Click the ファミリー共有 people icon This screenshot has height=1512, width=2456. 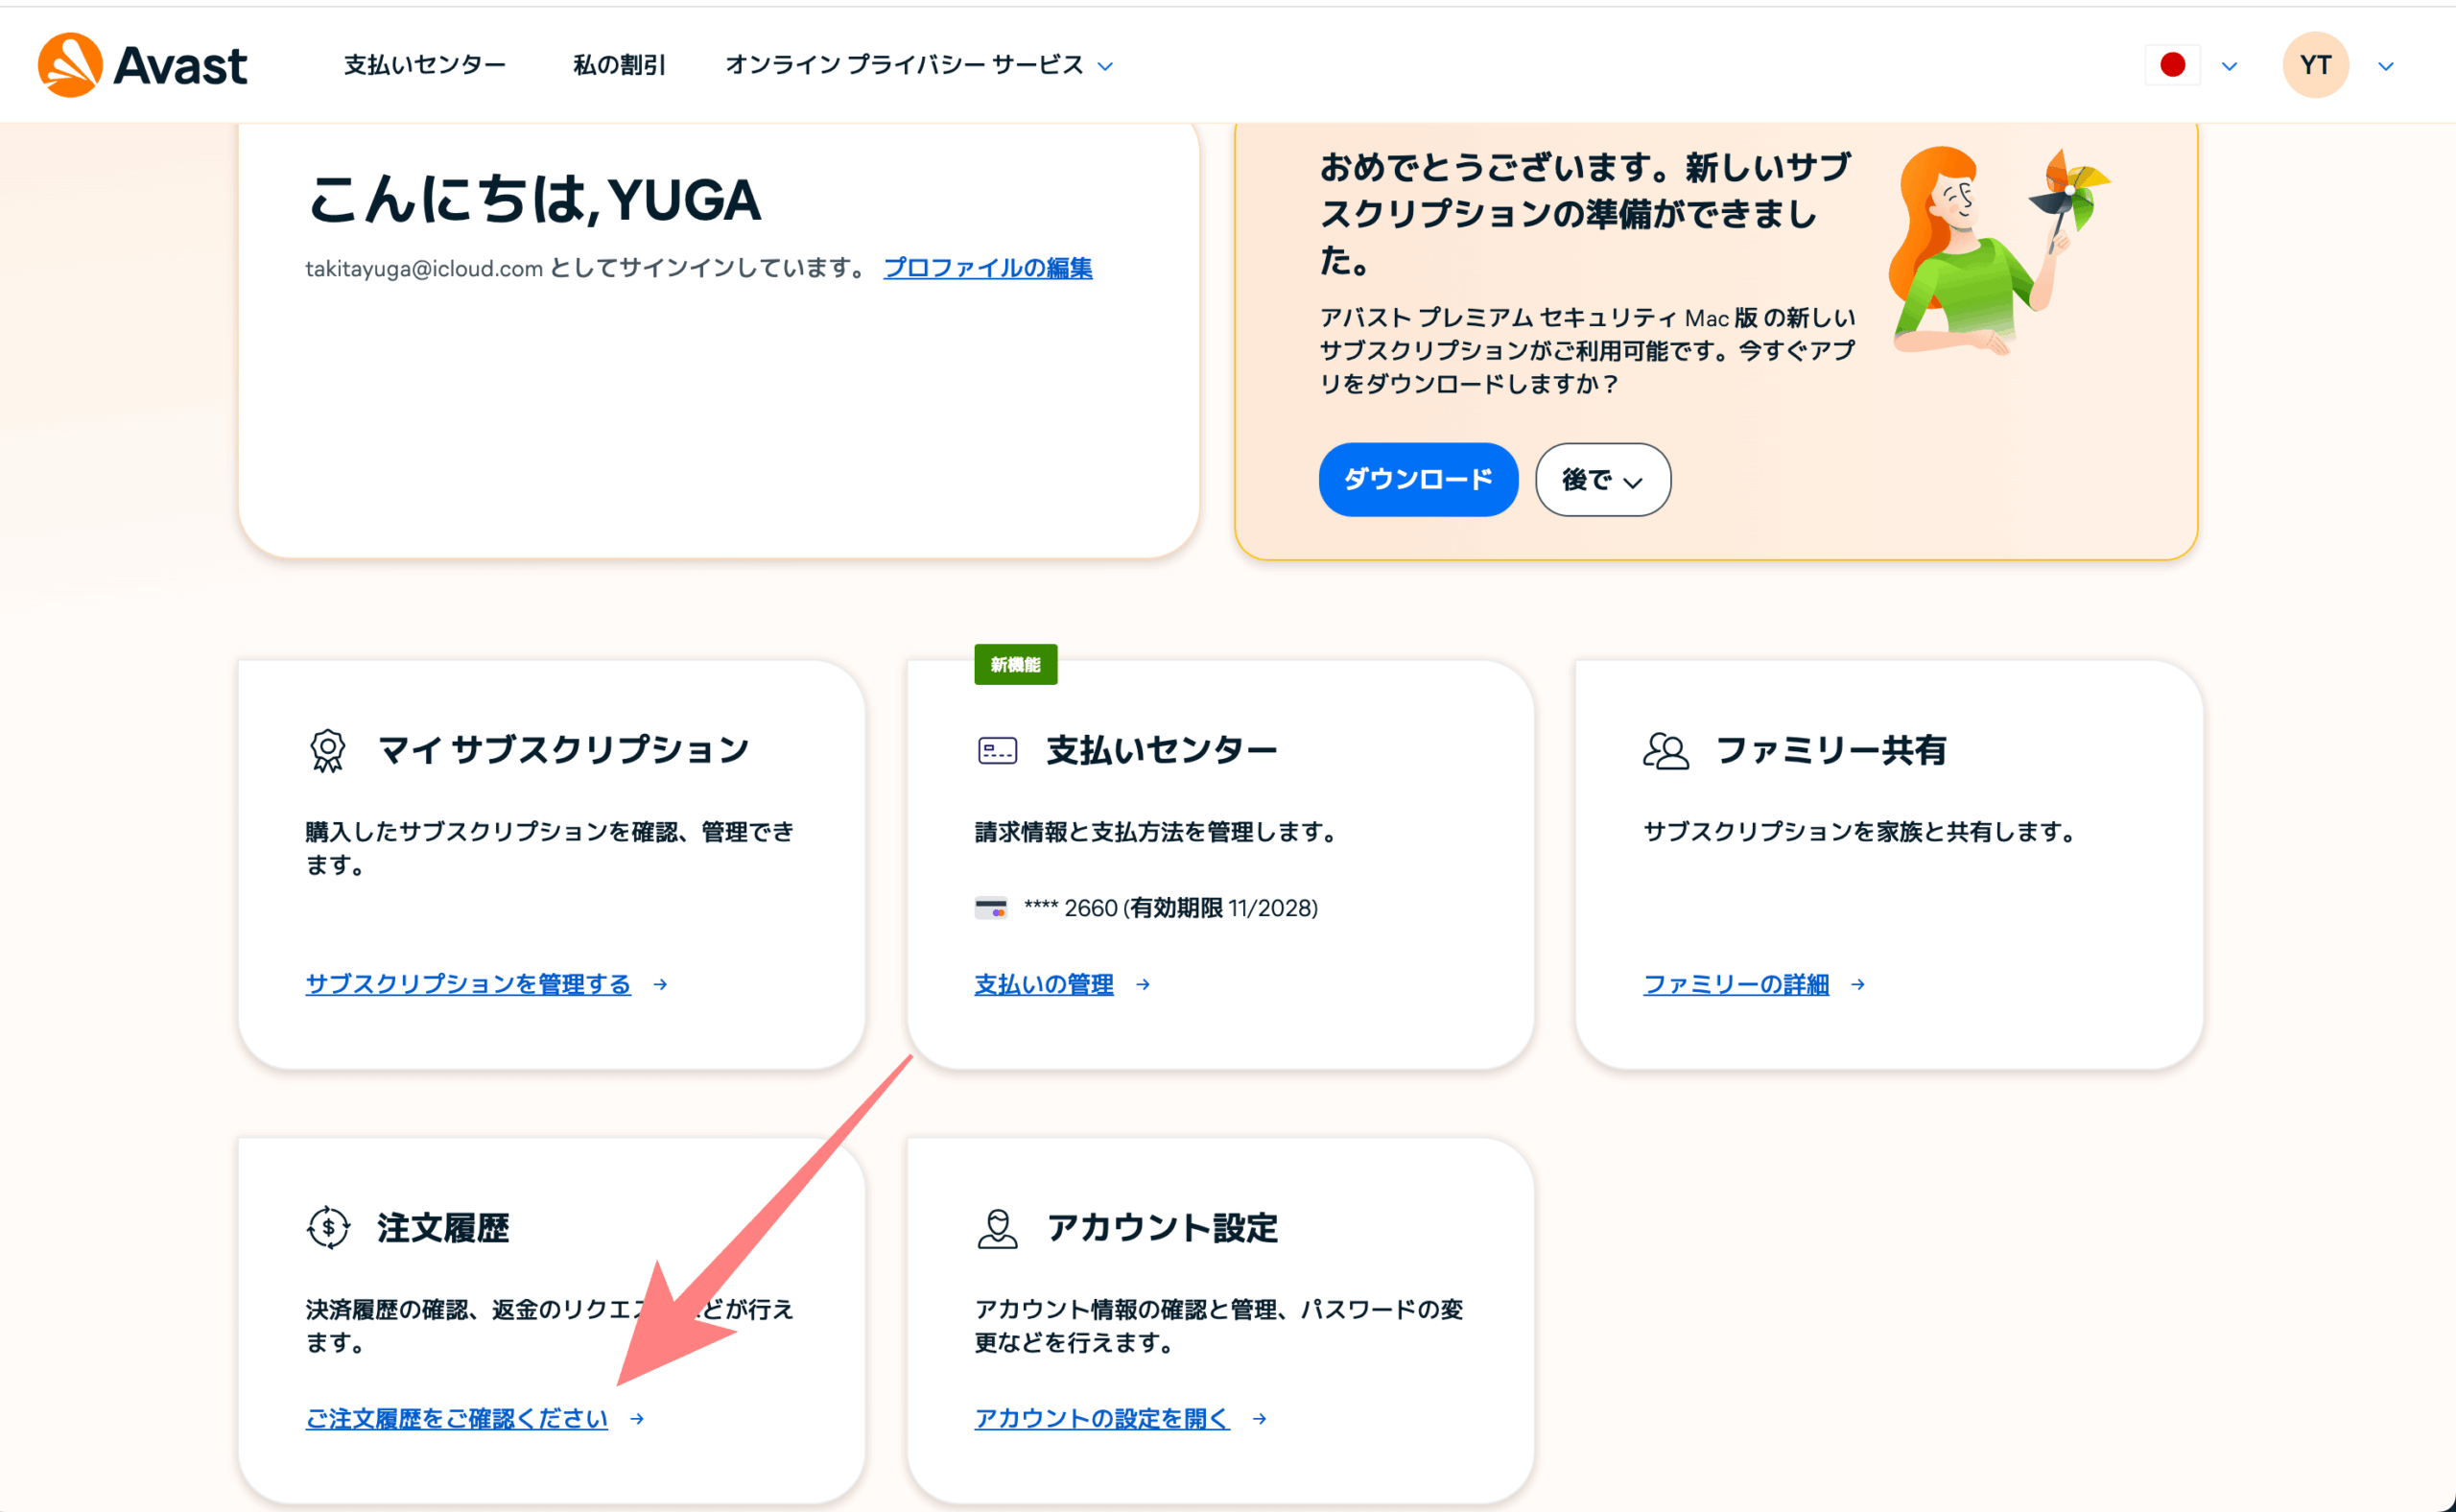[x=1665, y=750]
